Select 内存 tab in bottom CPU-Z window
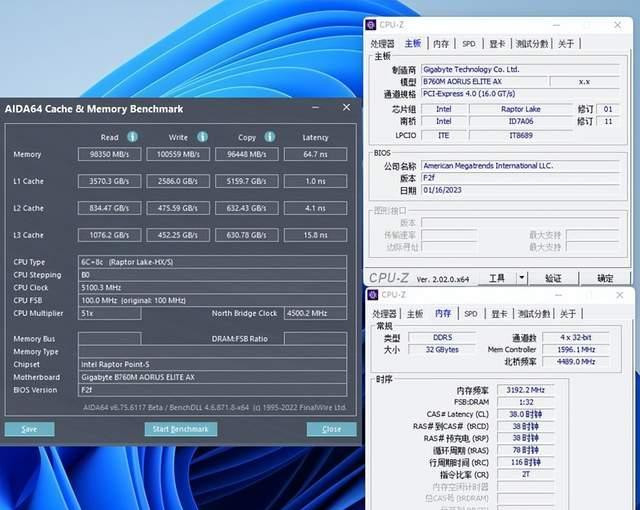Screen dimensions: 640x510 point(443,313)
